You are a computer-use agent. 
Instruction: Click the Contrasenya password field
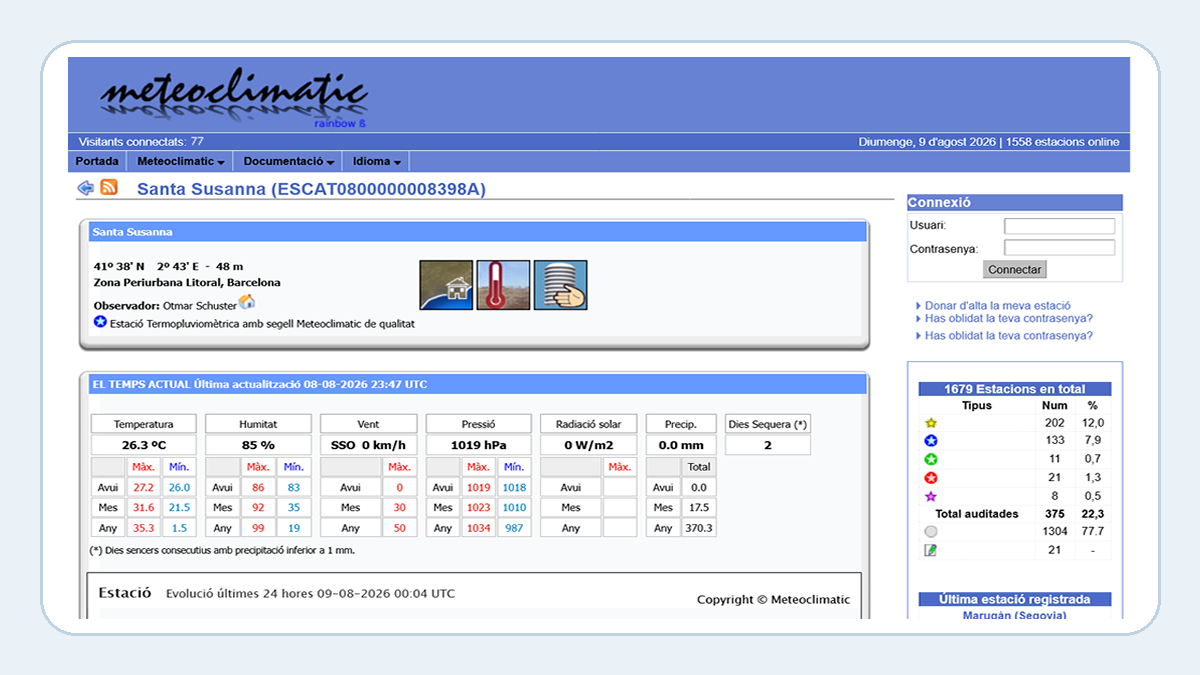(1059, 248)
